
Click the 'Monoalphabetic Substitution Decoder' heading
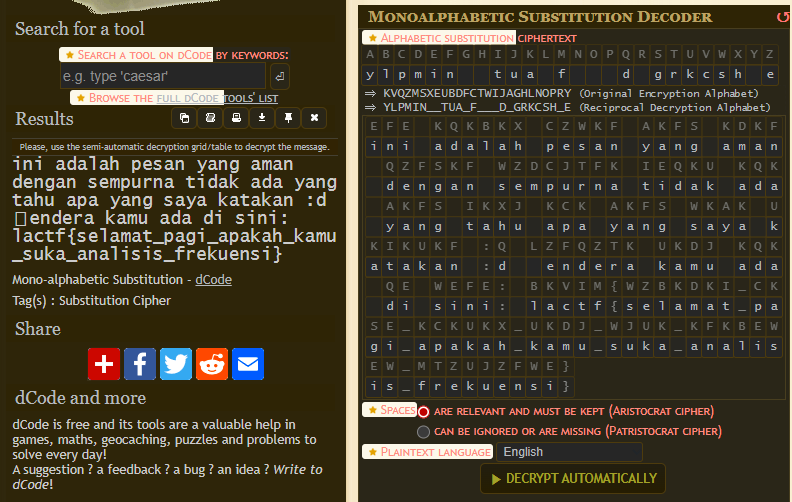pyautogui.click(x=540, y=17)
